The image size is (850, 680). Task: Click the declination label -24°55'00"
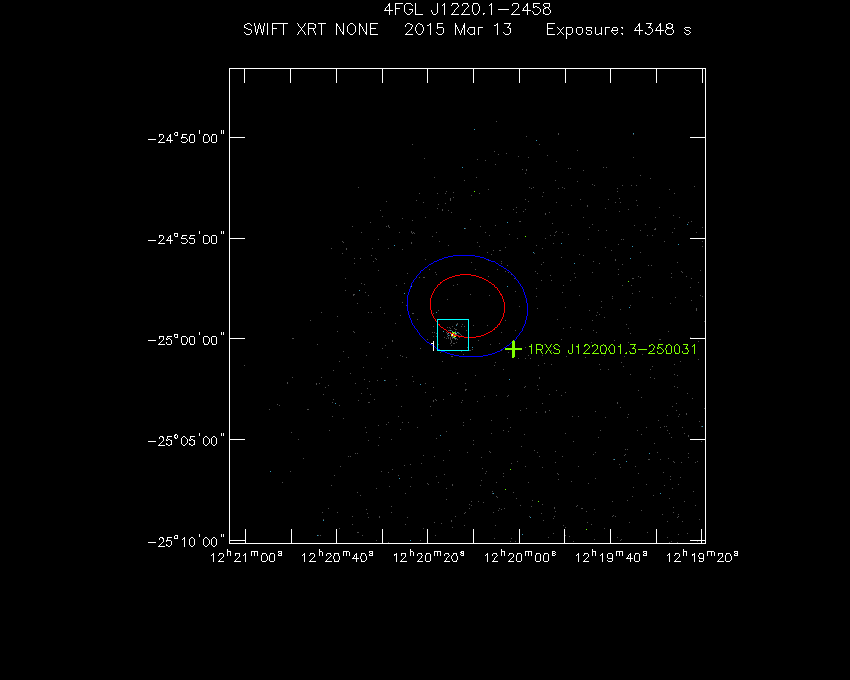pyautogui.click(x=186, y=239)
